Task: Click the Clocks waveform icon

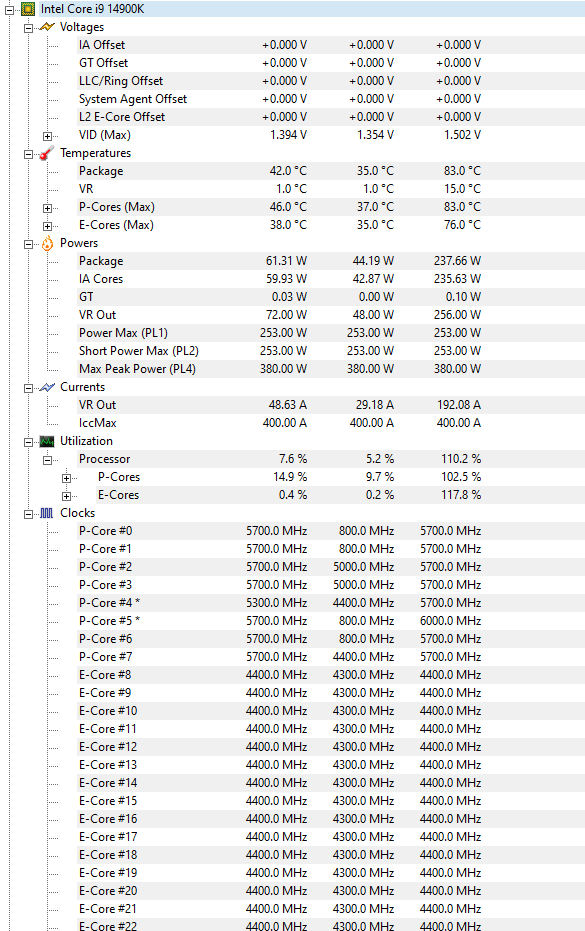Action: [x=47, y=513]
